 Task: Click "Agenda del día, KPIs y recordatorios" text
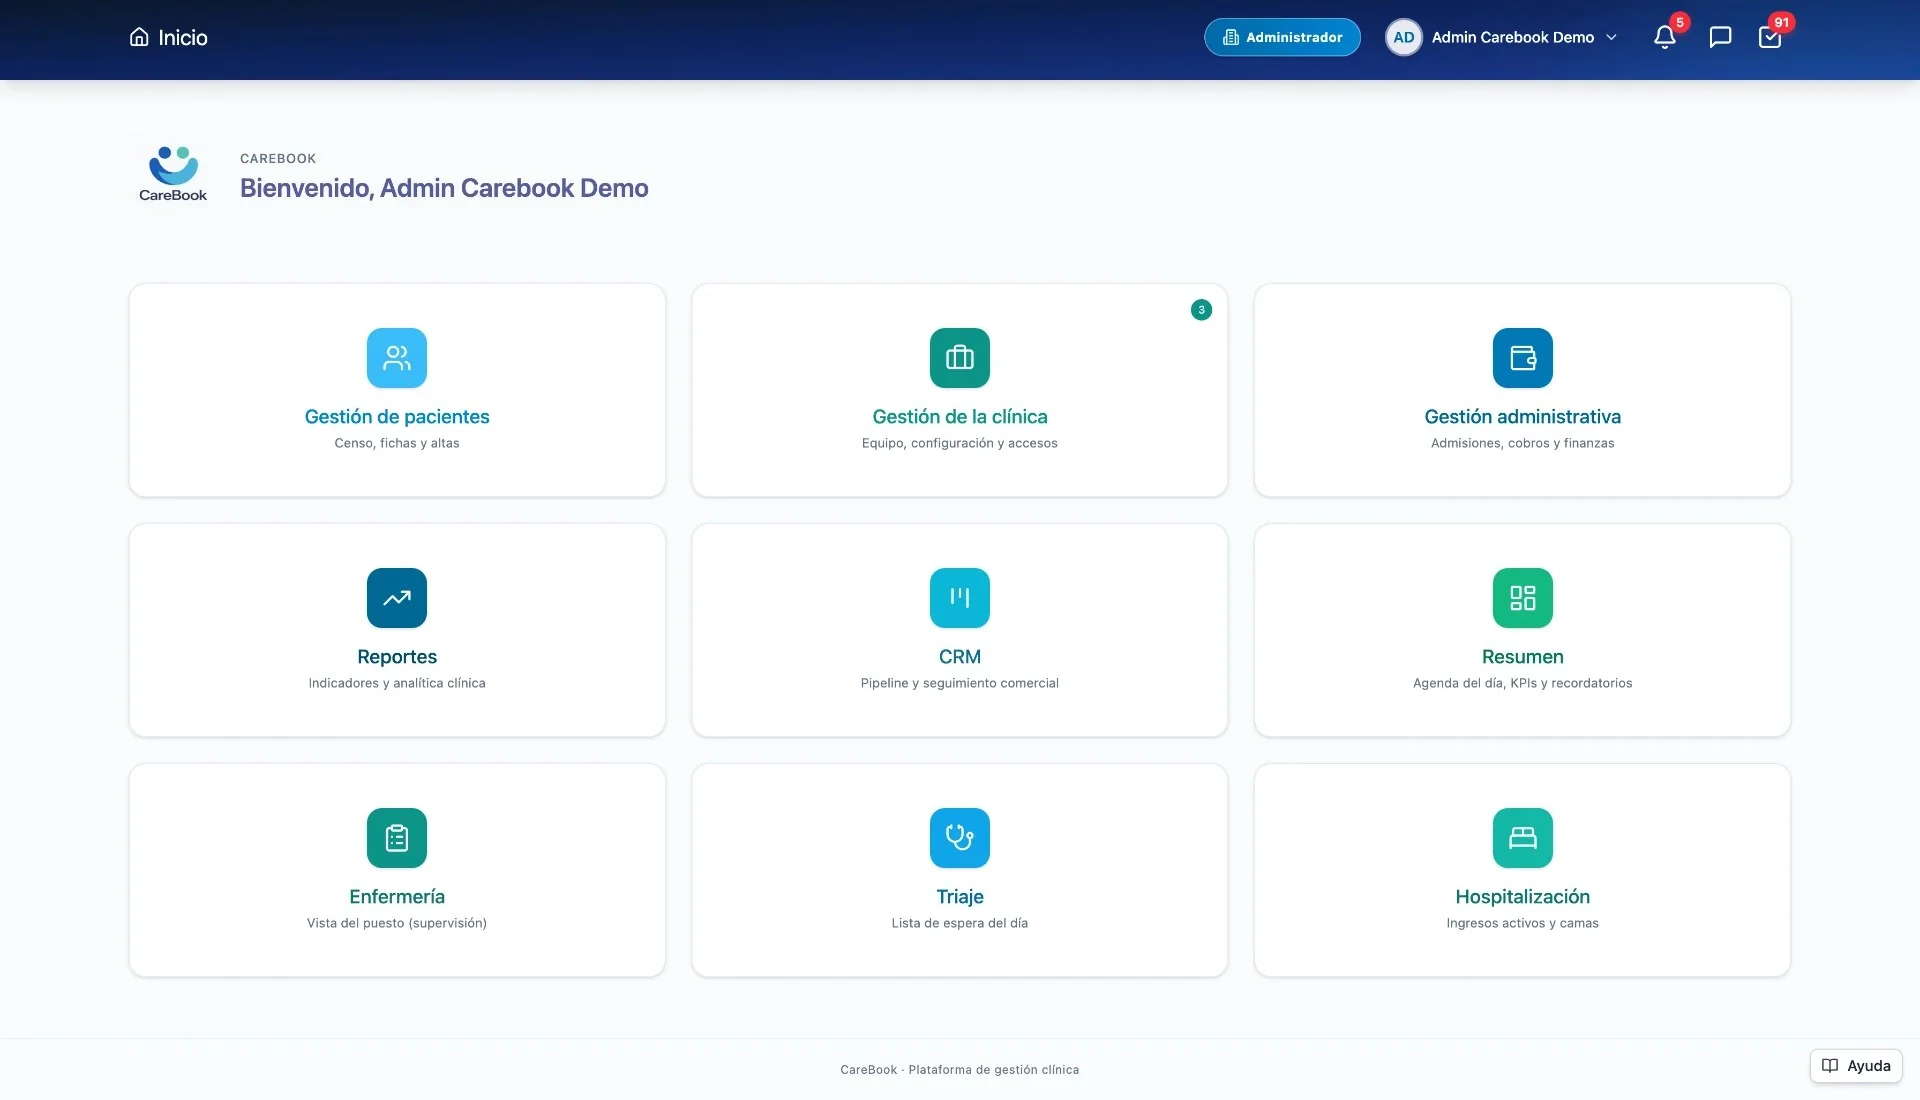point(1523,683)
